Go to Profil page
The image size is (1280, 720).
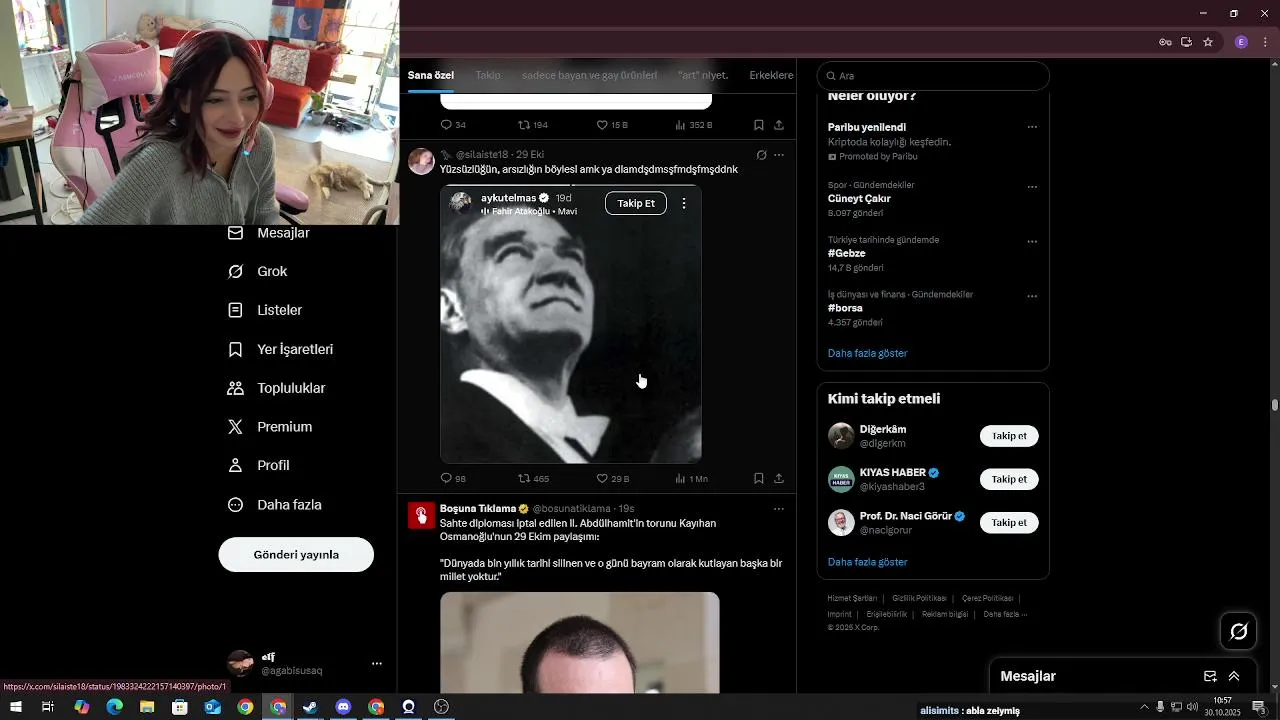click(x=258, y=466)
